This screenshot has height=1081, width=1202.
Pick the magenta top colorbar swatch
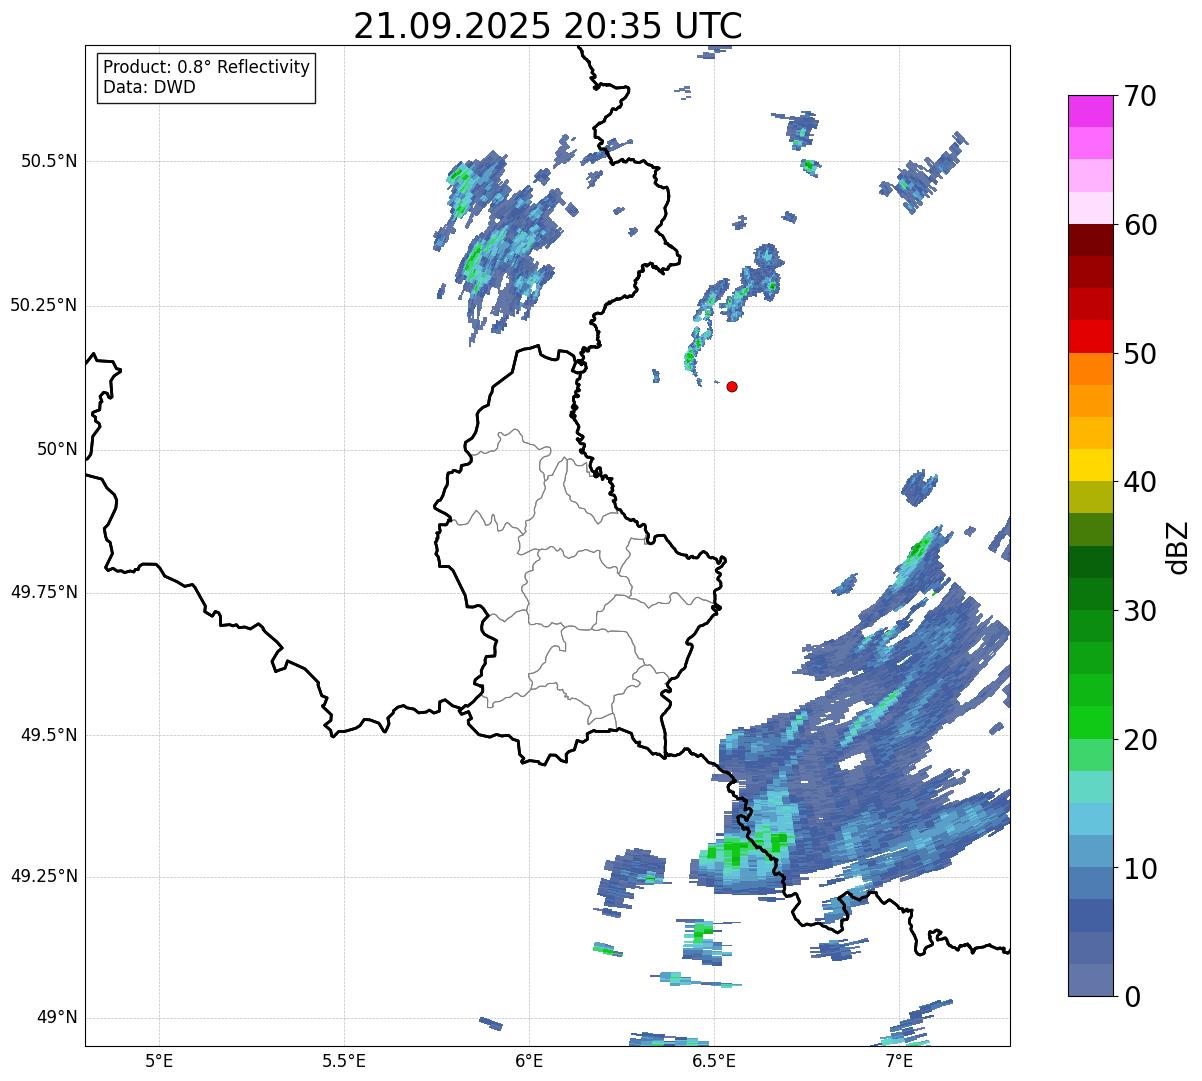point(1091,111)
